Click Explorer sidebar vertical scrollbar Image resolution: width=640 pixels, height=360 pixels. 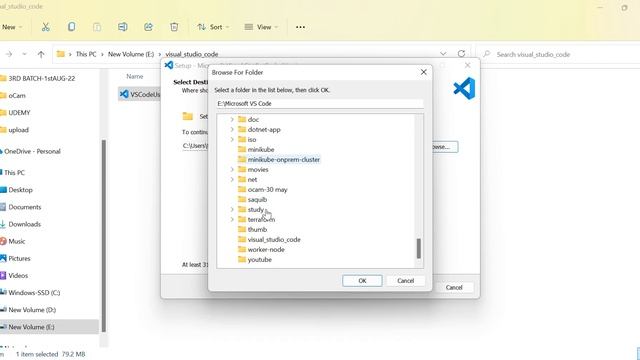point(104,236)
